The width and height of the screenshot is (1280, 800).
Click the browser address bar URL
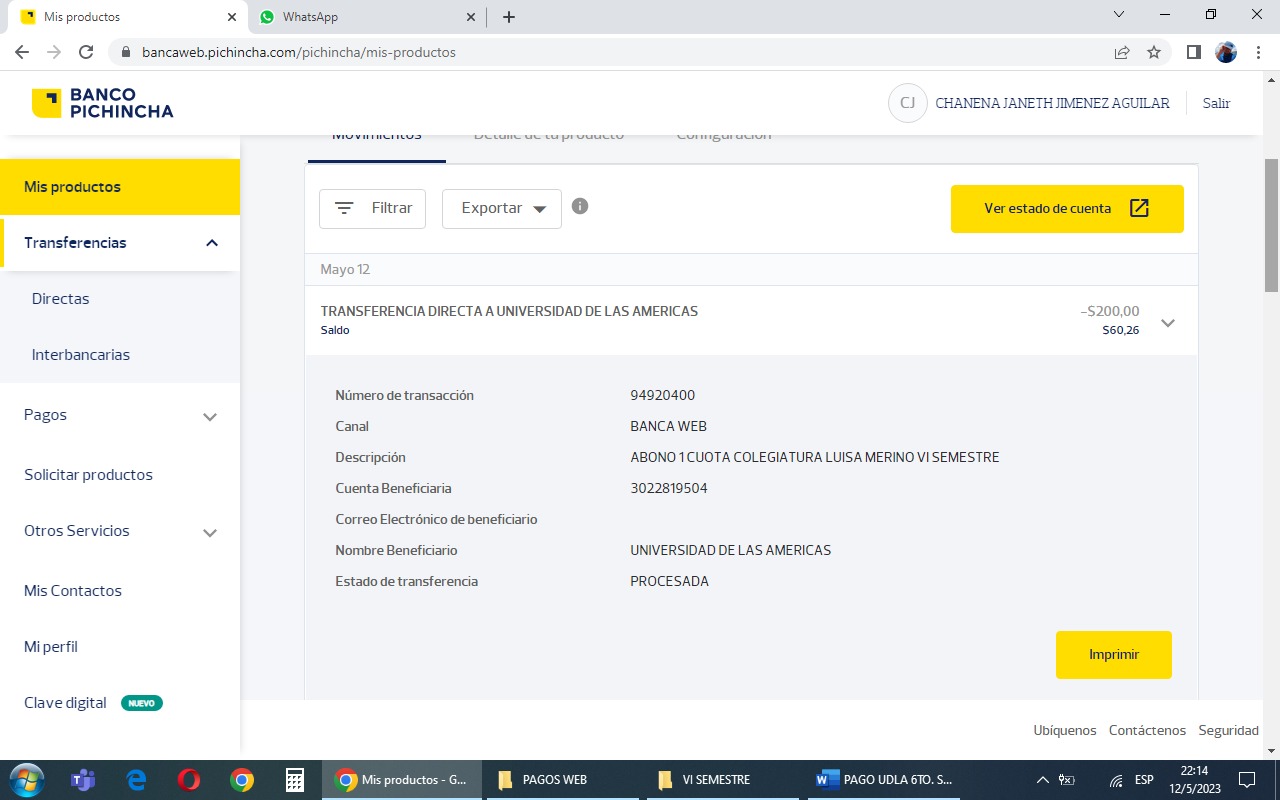pos(300,52)
